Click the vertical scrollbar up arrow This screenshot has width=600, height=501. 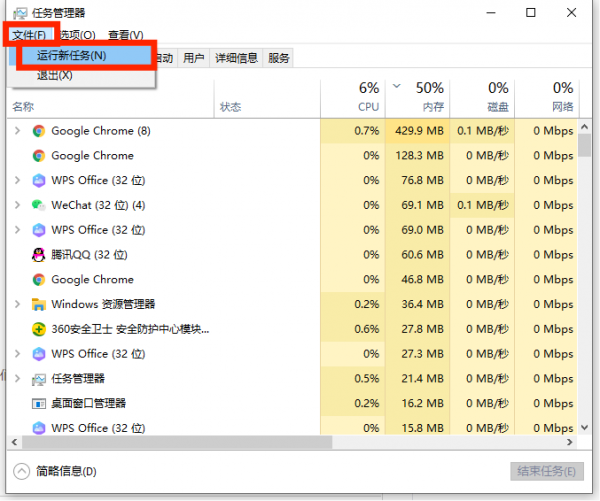pyautogui.click(x=584, y=126)
